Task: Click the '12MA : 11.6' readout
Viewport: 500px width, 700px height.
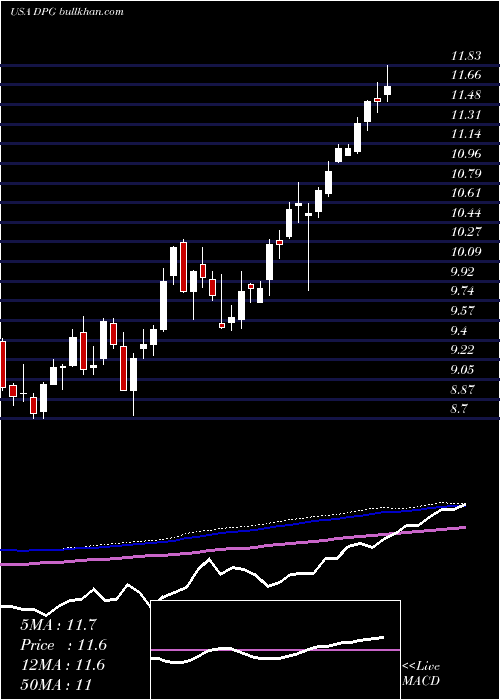Action: coord(63,665)
